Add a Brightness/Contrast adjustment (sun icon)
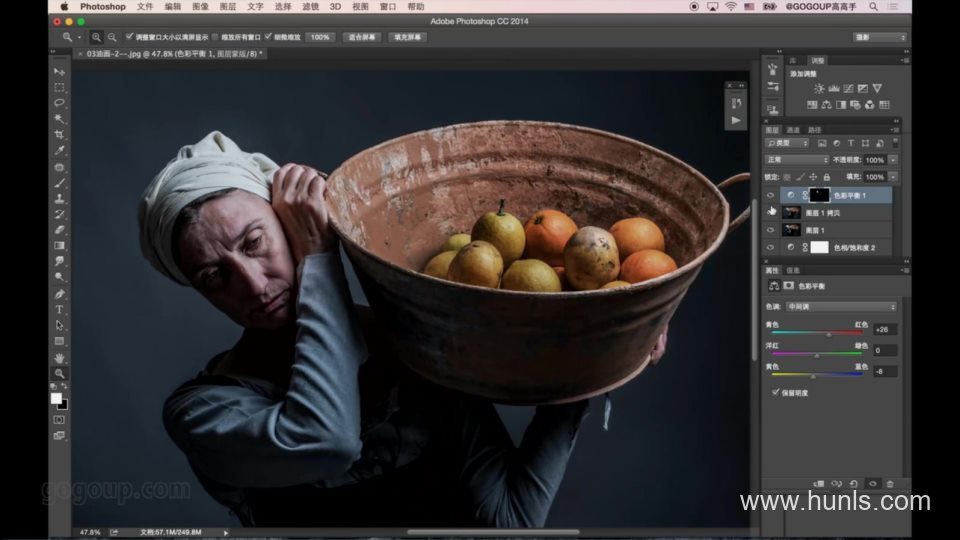960x540 pixels. (x=819, y=89)
